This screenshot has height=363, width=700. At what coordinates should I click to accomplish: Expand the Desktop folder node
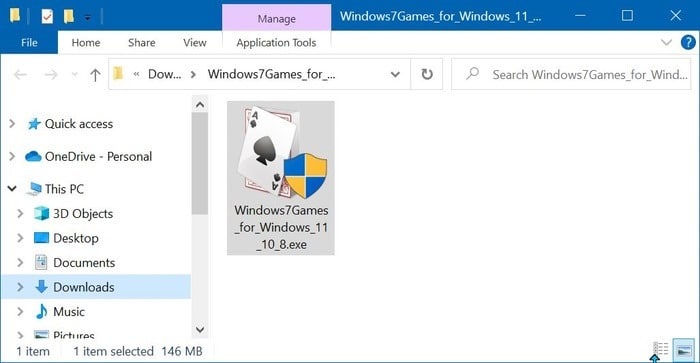pyautogui.click(x=20, y=238)
